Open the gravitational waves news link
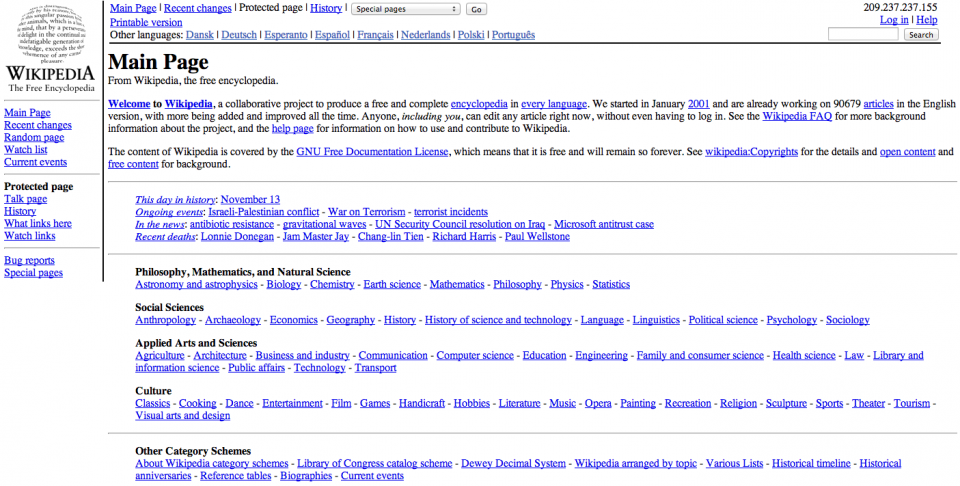 pyautogui.click(x=324, y=224)
